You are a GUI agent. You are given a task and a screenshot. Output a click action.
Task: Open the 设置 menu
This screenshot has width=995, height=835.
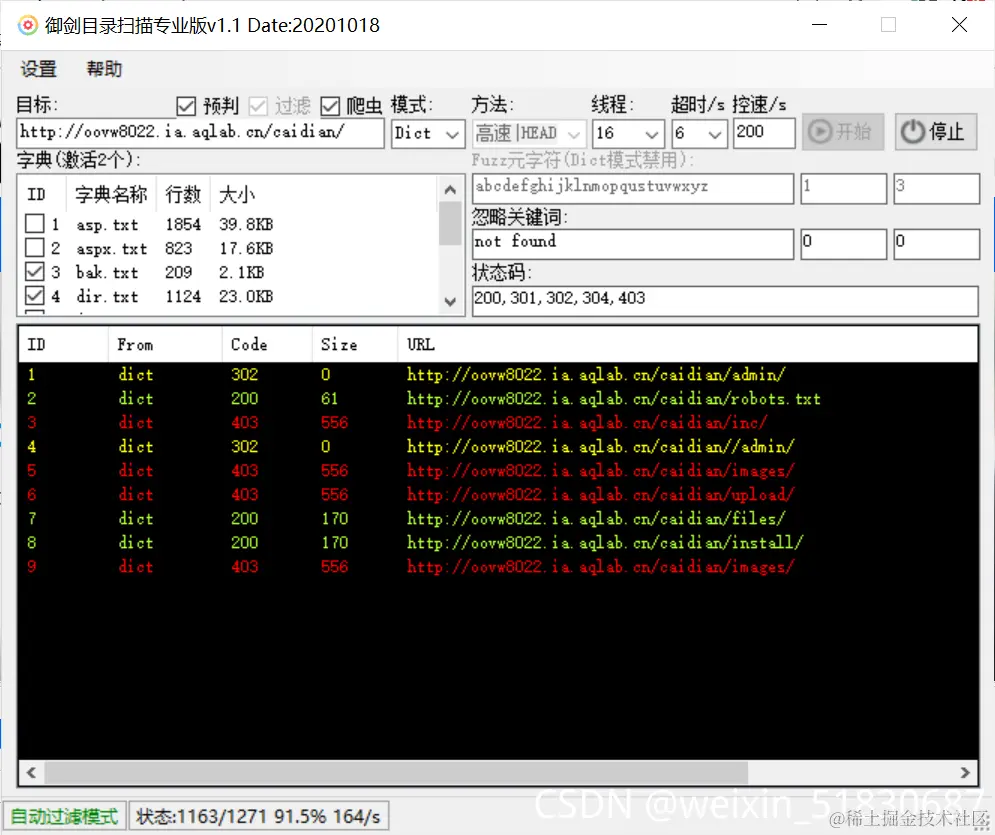[38, 69]
